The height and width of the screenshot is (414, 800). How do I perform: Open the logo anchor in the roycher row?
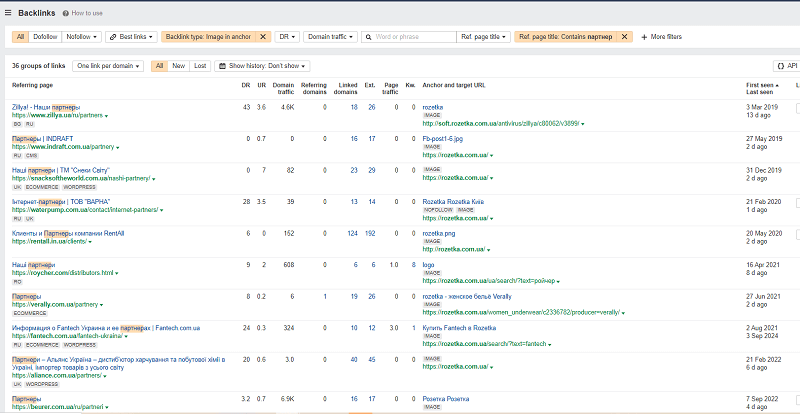[428, 265]
